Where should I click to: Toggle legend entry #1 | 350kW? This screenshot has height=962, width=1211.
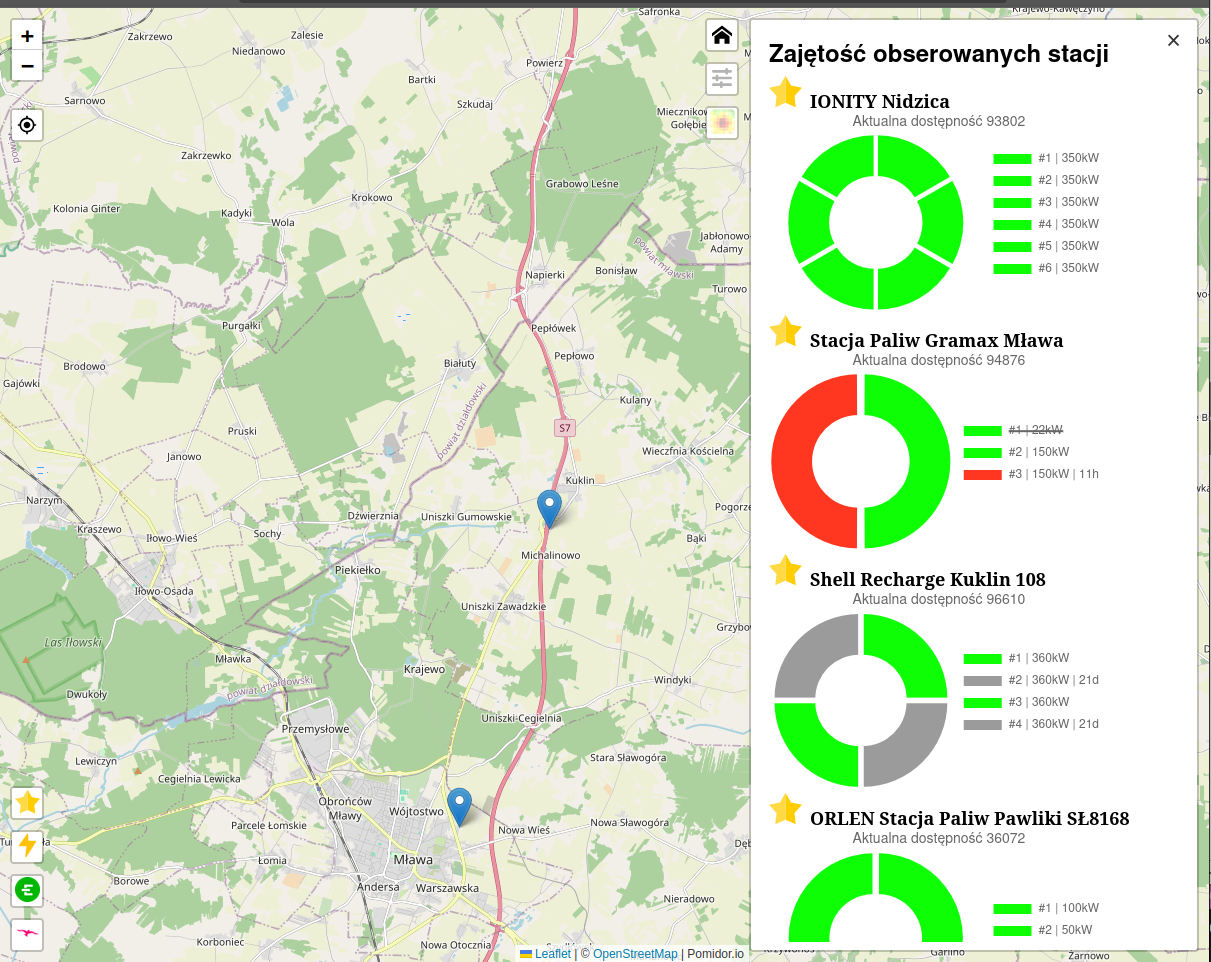[1046, 158]
